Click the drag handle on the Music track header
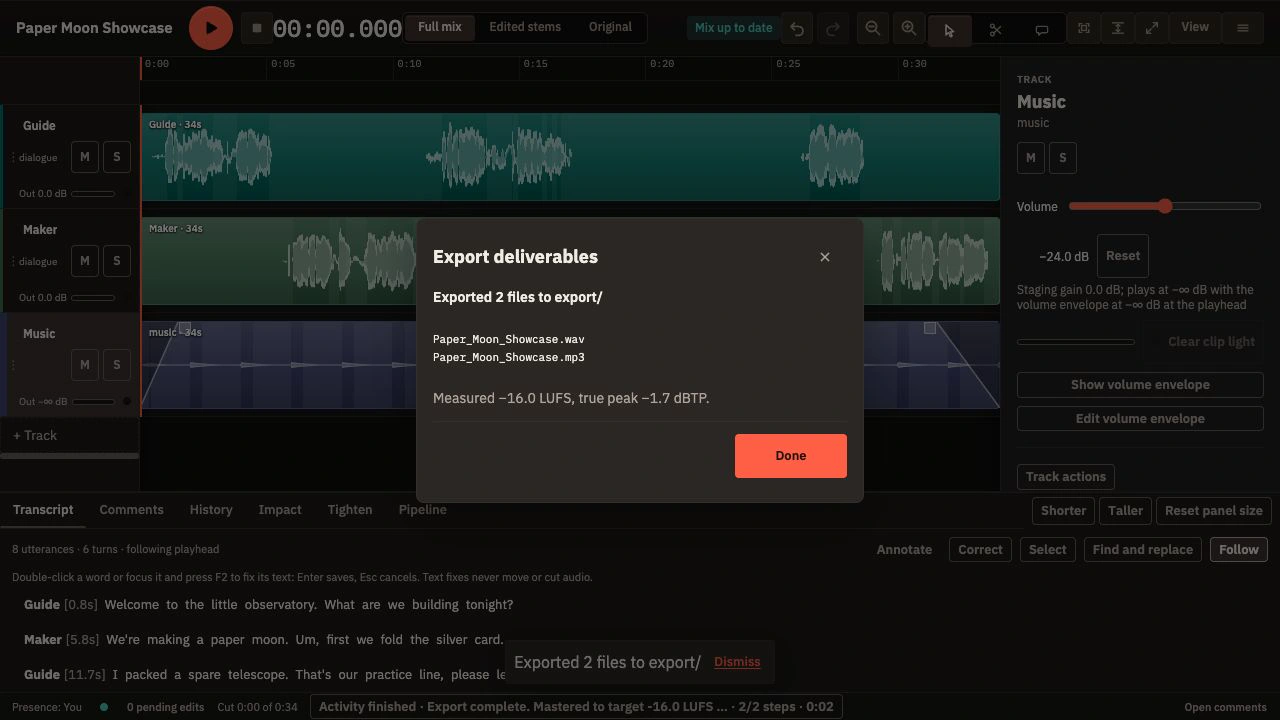Image resolution: width=1280 pixels, height=720 pixels. 13,365
